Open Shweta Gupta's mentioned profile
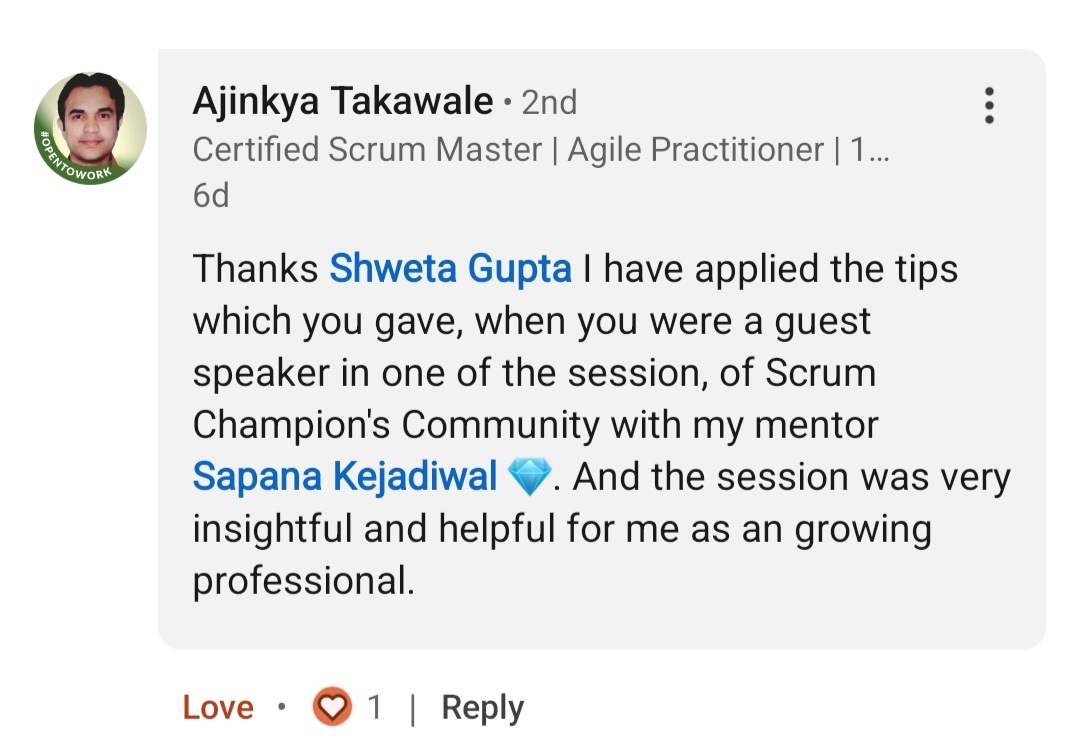The height and width of the screenshot is (755, 1080). 450,269
